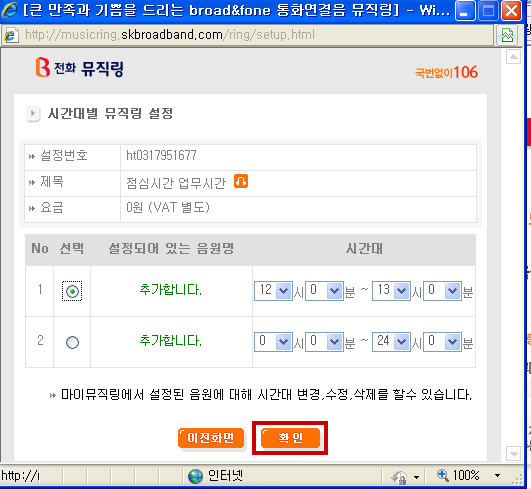The width and height of the screenshot is (531, 489).
Task: Click the 요금 row label
Action: (52, 207)
